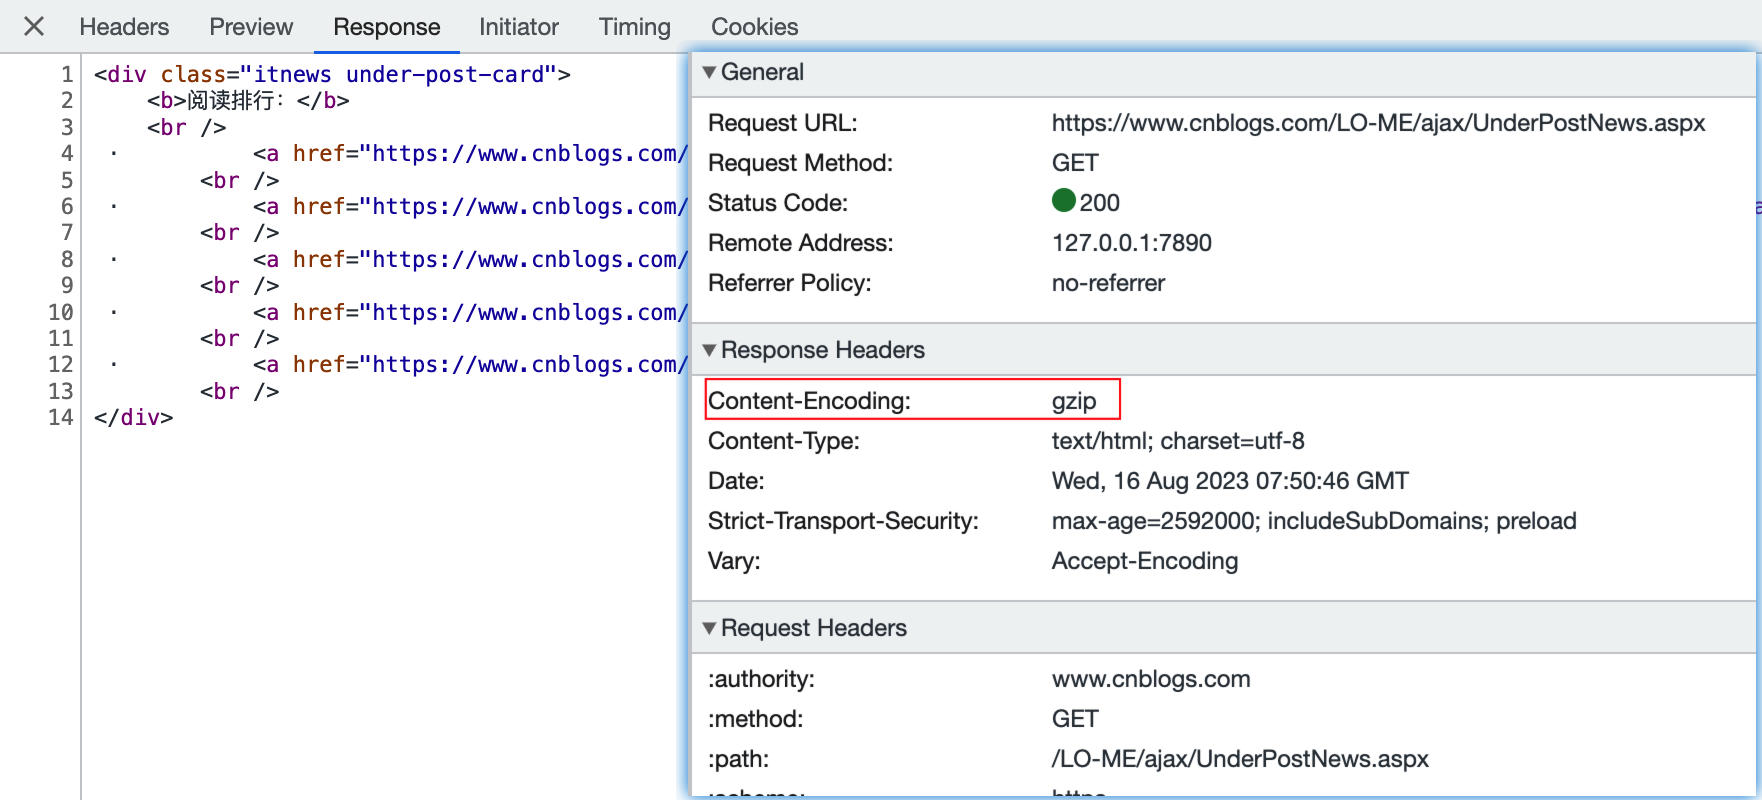Image resolution: width=1762 pixels, height=800 pixels.
Task: Click the green status code indicator dot
Action: coord(1063,201)
